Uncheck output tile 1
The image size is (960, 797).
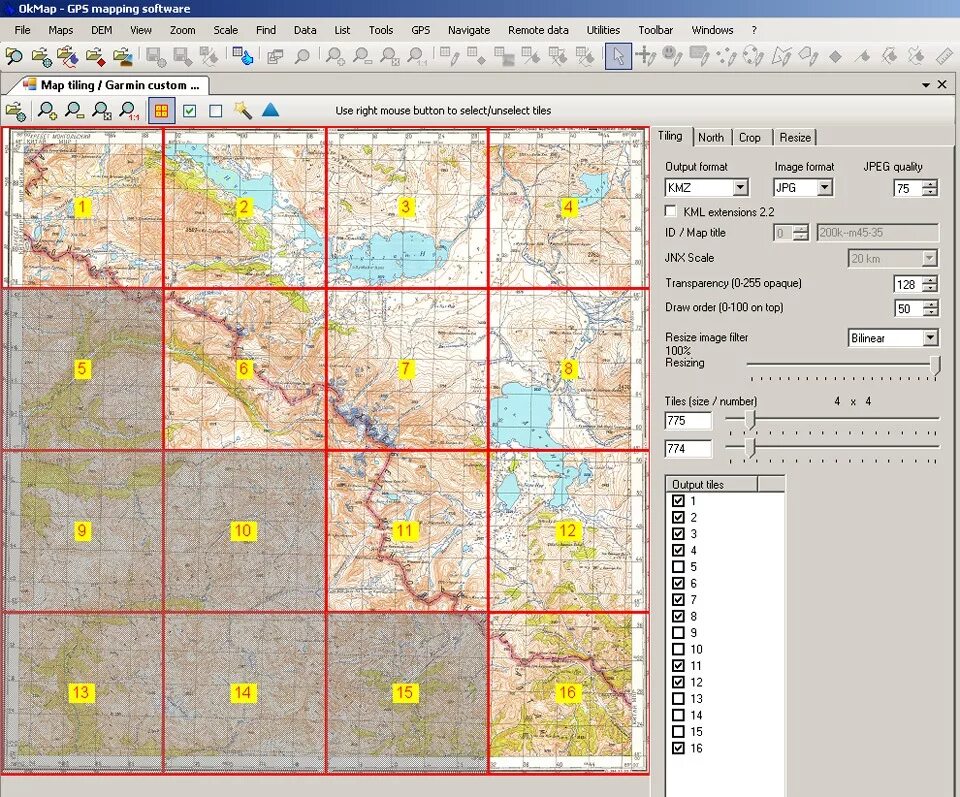678,501
